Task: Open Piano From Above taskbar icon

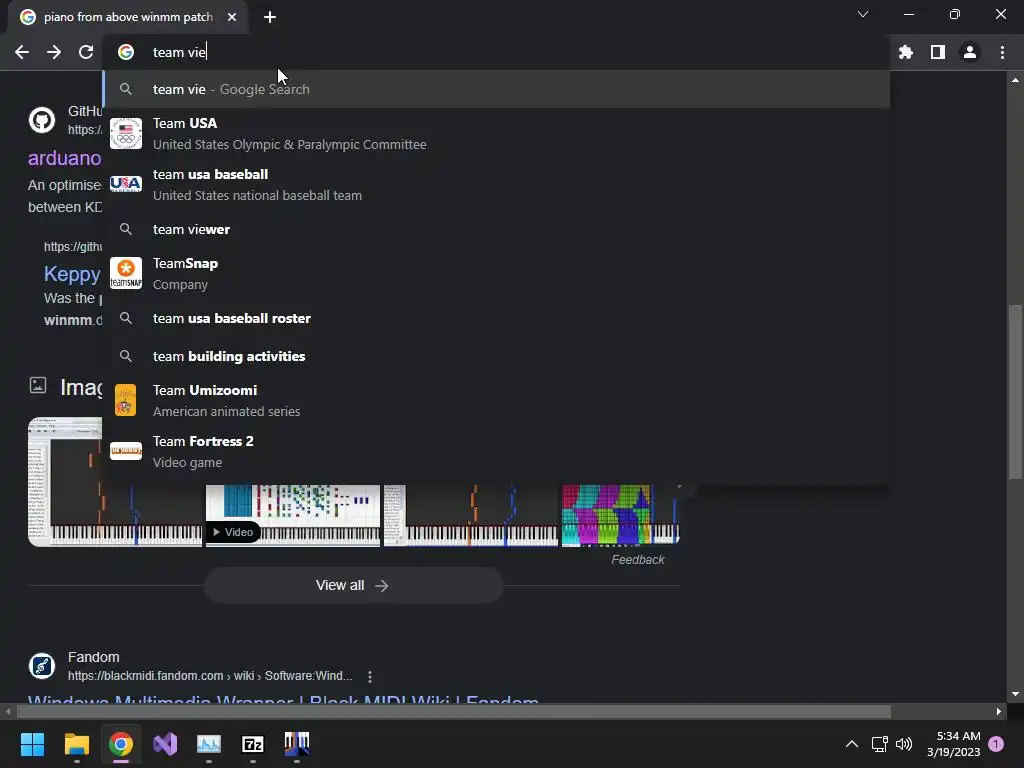Action: tap(297, 744)
